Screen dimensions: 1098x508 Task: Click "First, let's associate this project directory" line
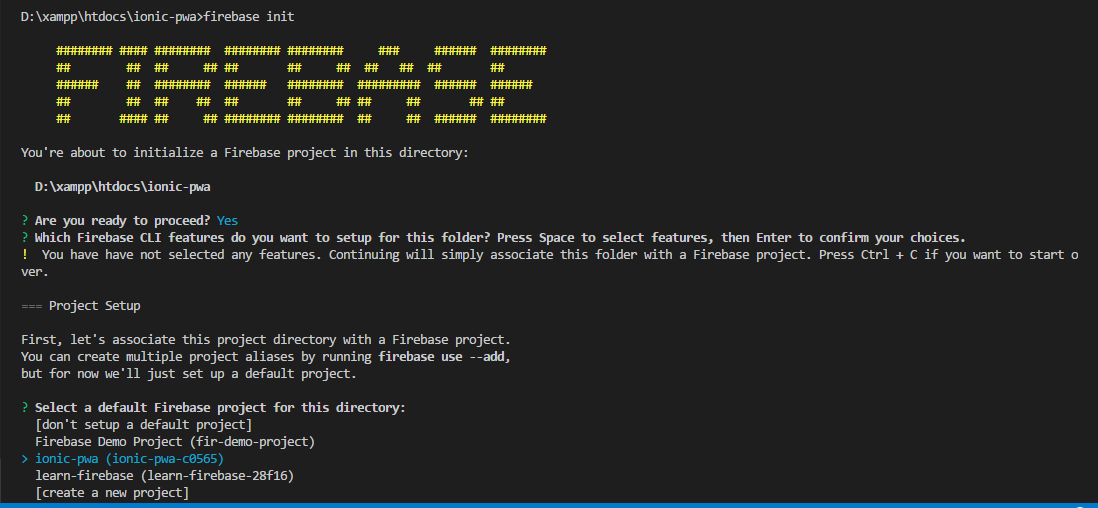[x=266, y=340]
